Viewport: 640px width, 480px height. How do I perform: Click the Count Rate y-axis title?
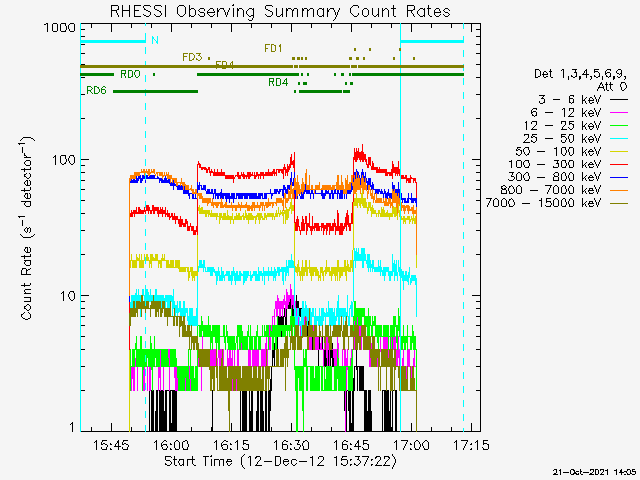[27, 228]
